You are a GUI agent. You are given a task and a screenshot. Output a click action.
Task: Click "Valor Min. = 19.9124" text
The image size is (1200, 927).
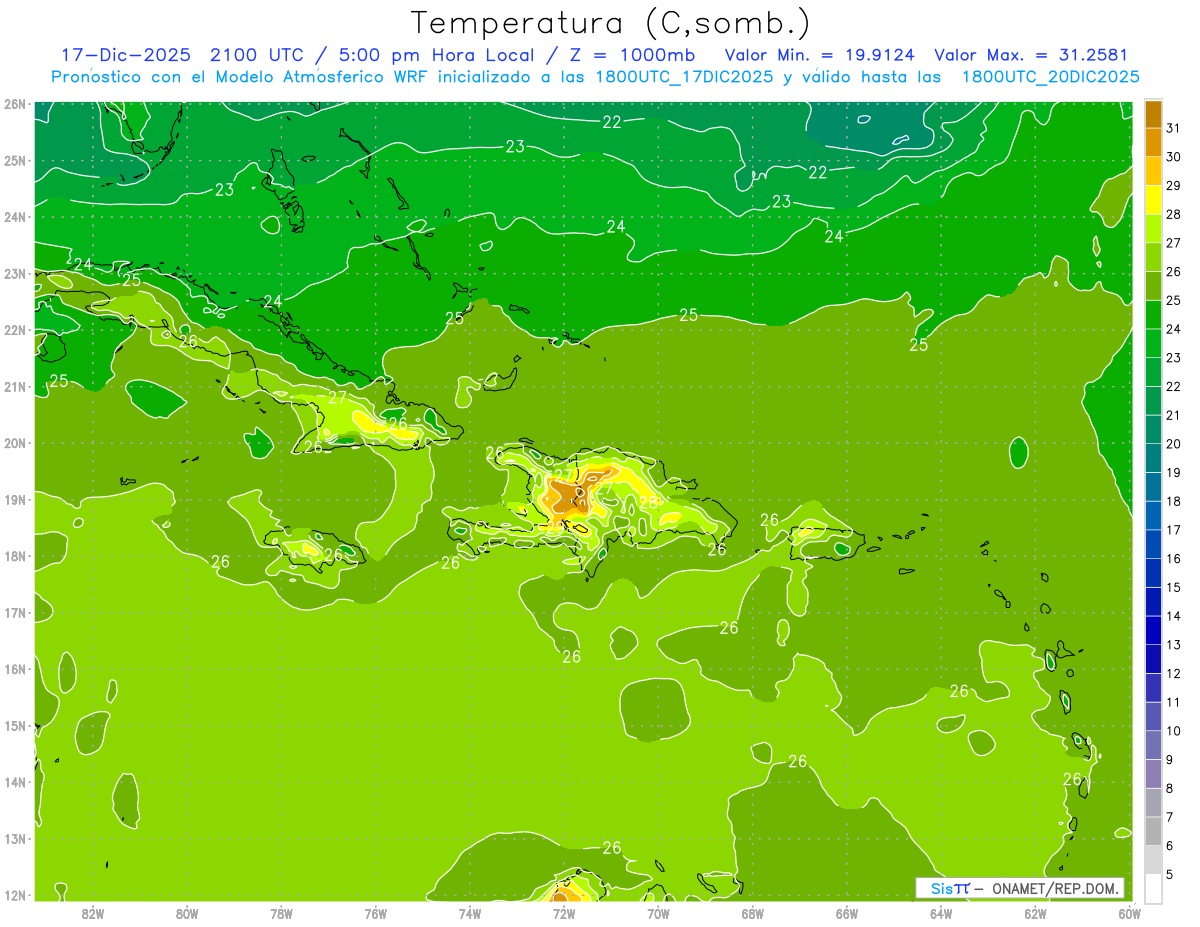[819, 55]
